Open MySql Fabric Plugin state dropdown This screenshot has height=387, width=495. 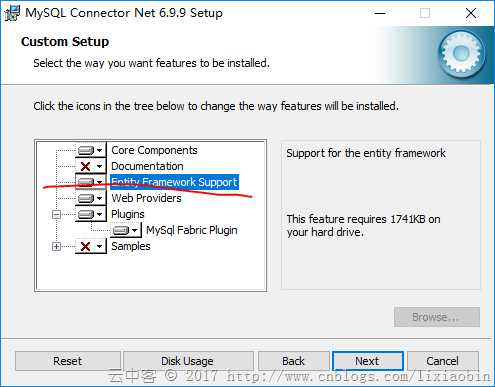click(126, 230)
